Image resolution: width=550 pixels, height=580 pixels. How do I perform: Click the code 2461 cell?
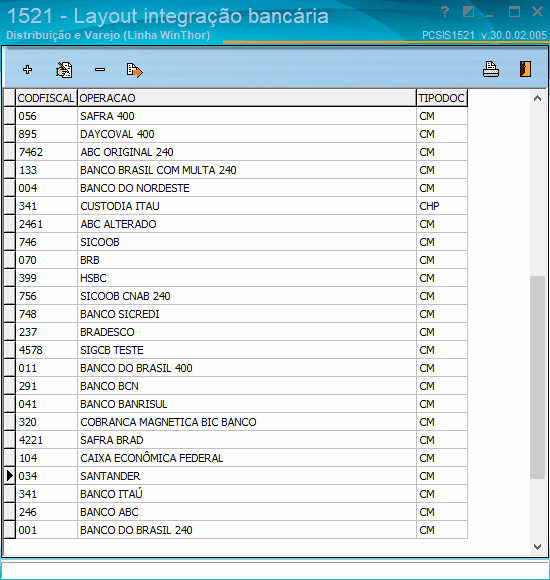pyautogui.click(x=46, y=224)
